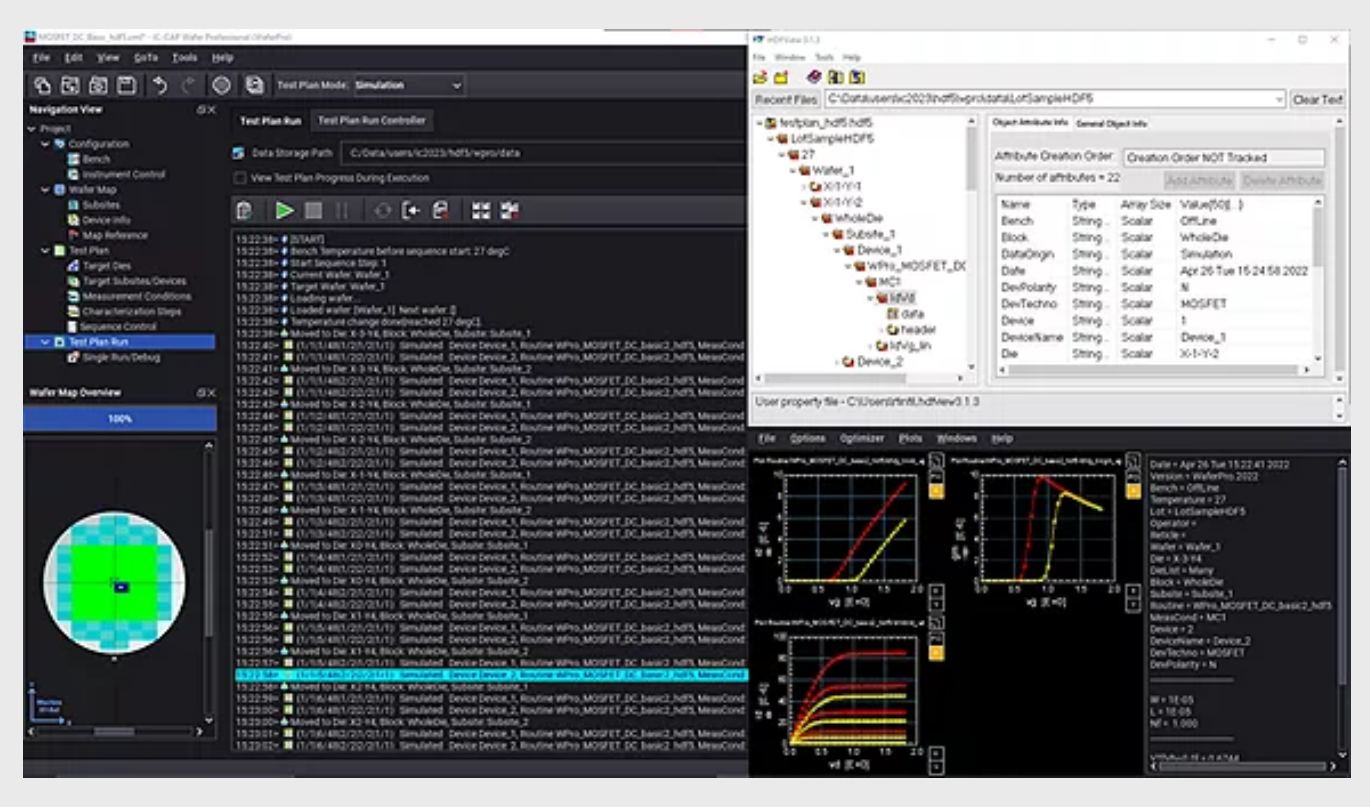Viewport: 1370px width, 807px height.
Task: Expand the Device_2 node in the HDF tree
Action: tap(837, 361)
